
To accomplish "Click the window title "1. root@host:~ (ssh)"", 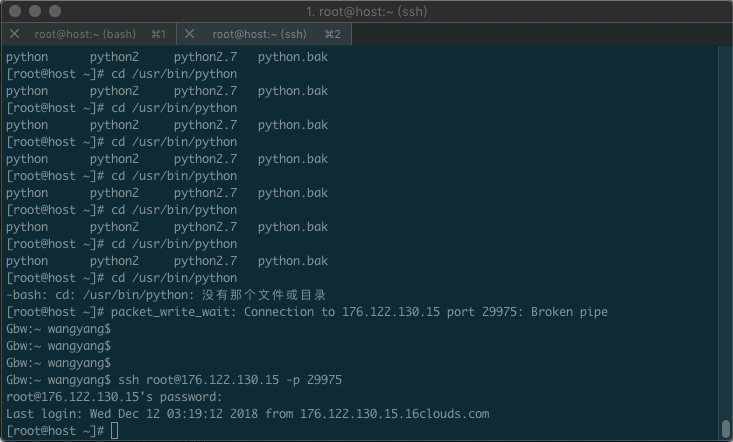I will click(366, 11).
